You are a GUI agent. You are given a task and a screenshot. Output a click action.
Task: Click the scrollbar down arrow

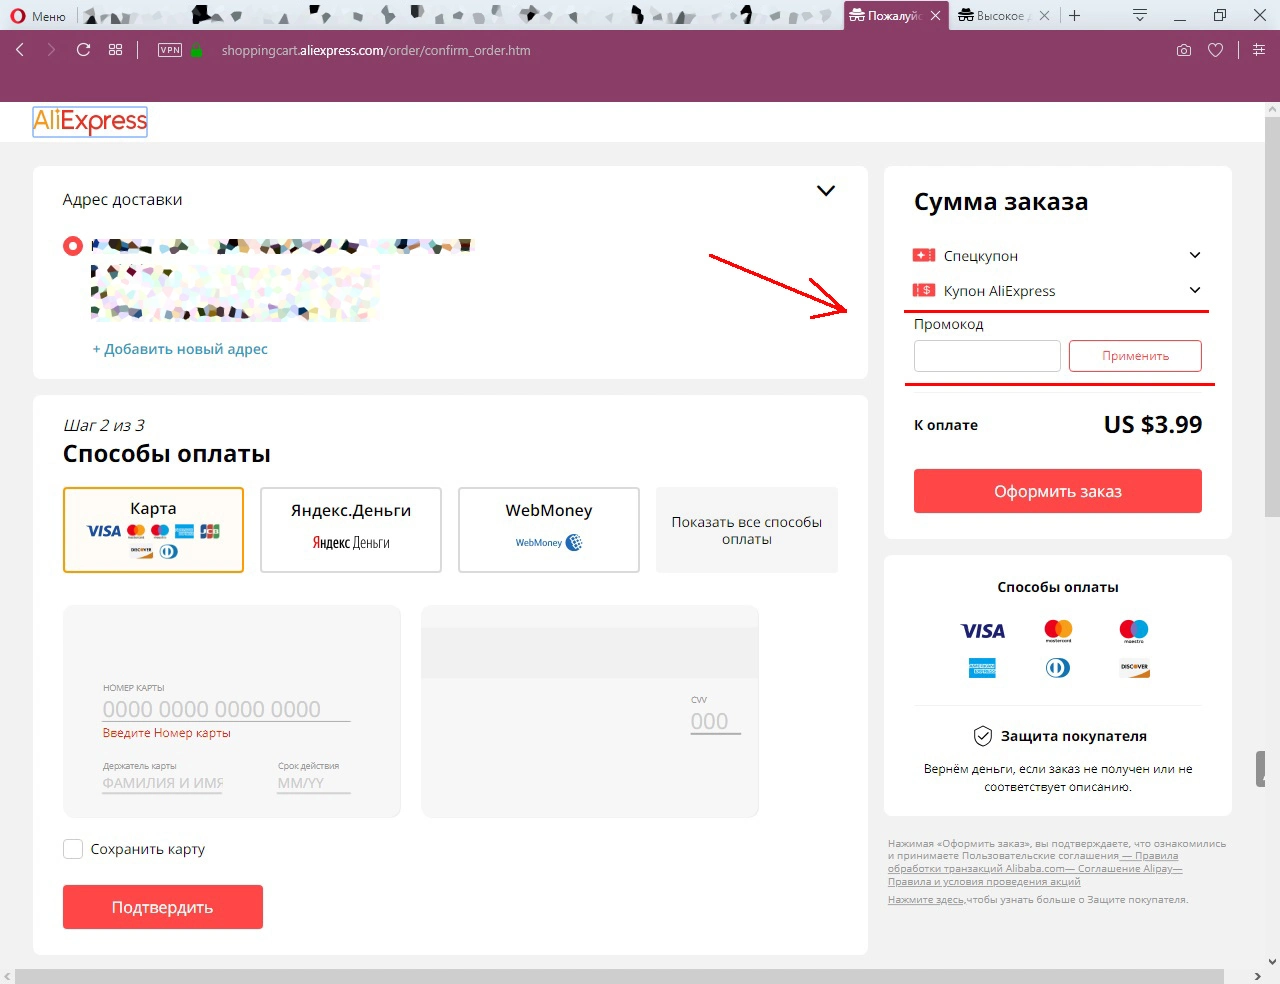(1272, 961)
